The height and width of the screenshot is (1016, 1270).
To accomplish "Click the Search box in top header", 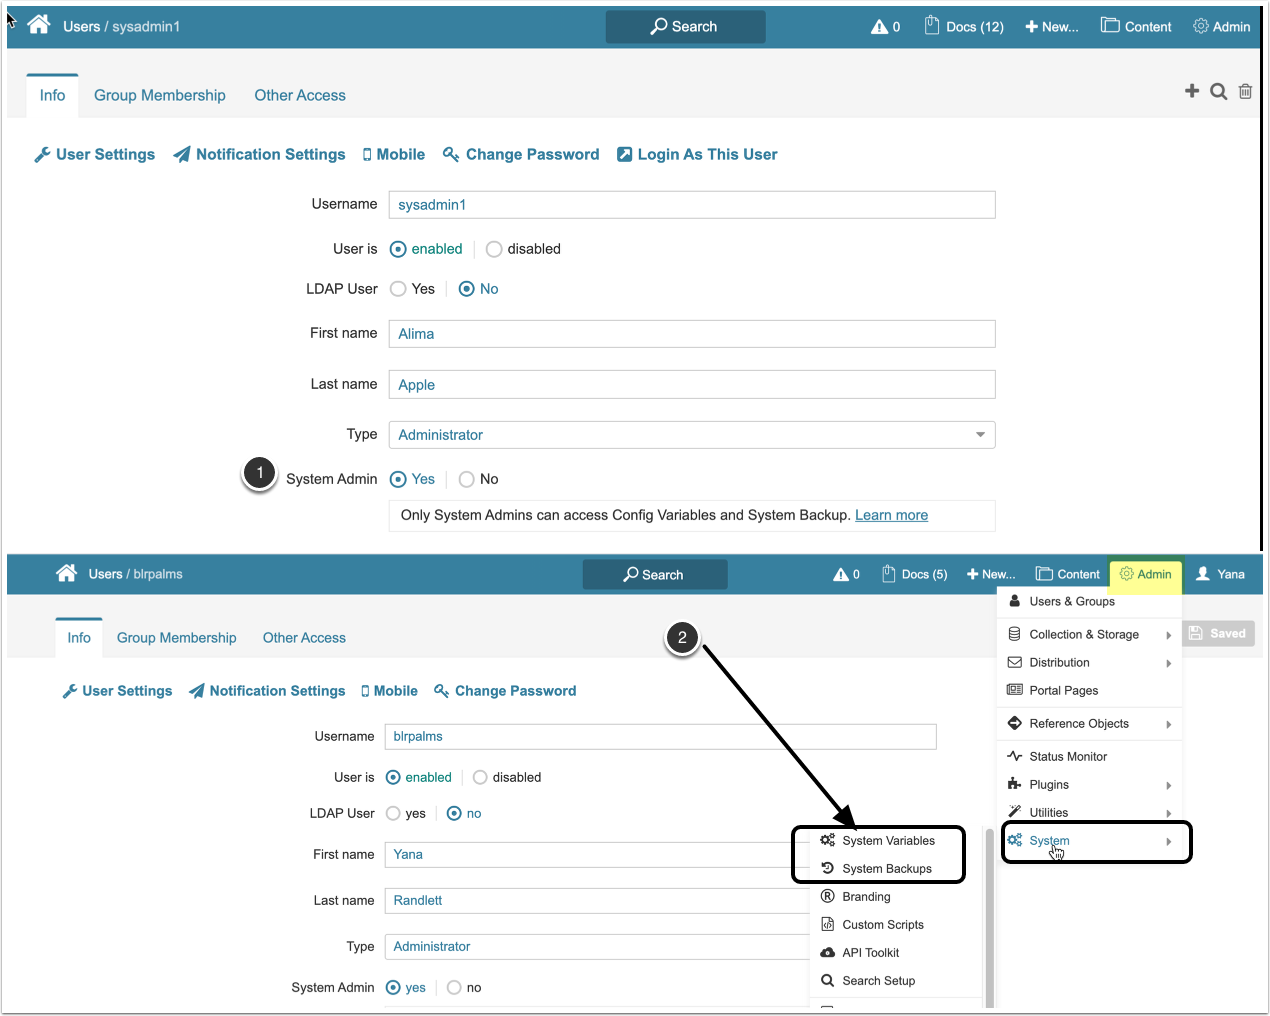I will pyautogui.click(x=685, y=27).
